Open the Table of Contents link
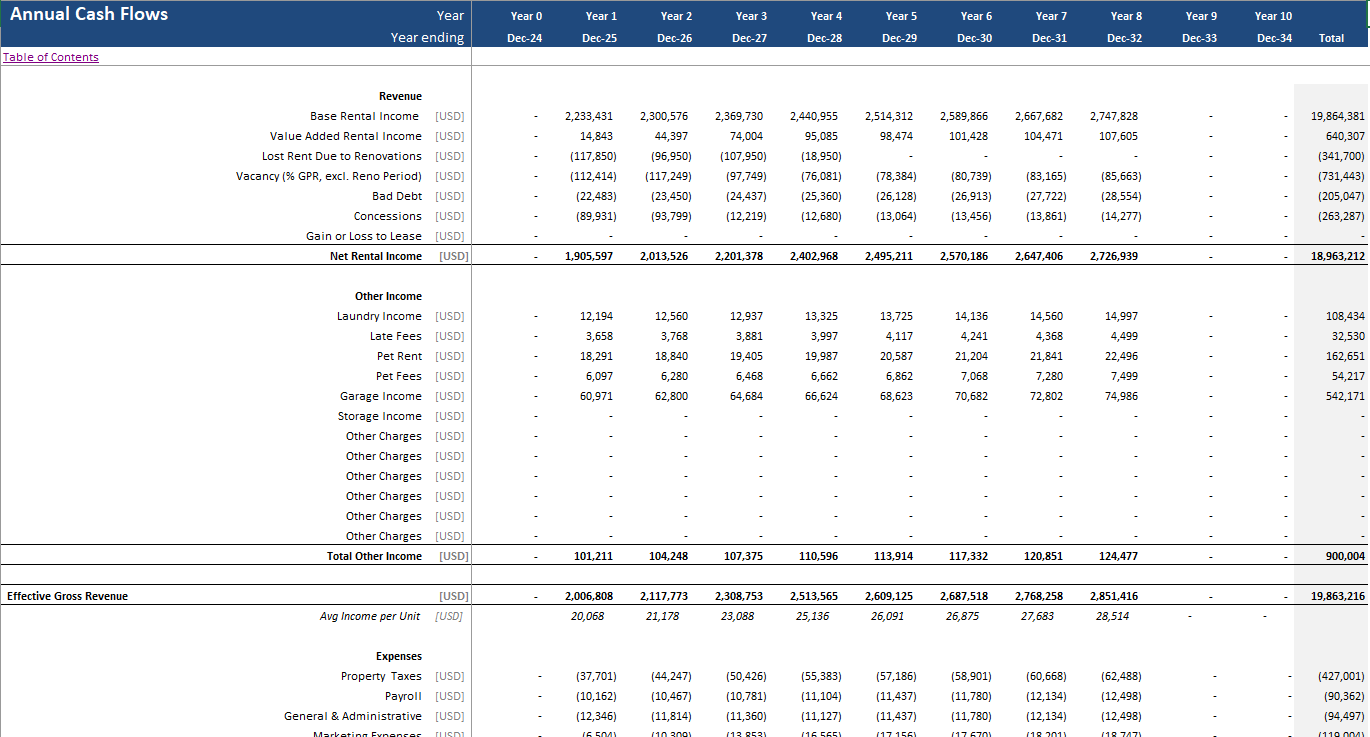This screenshot has height=737, width=1370. 51,57
